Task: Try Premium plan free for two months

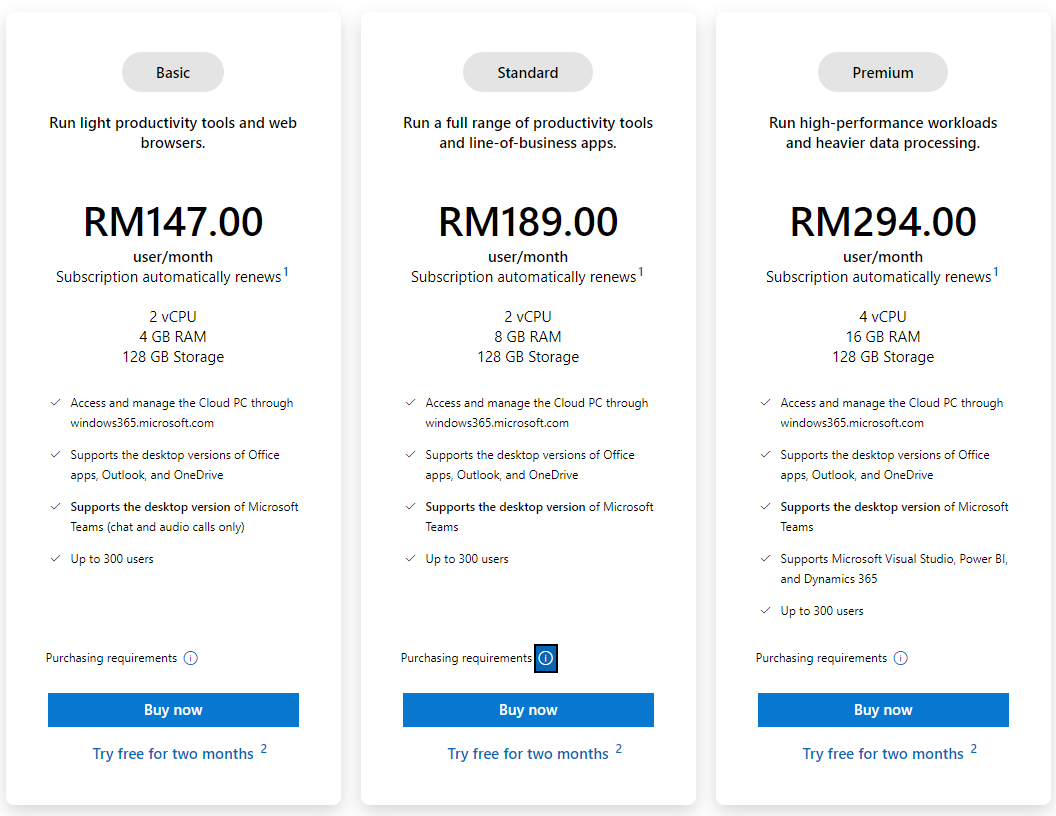Action: pyautogui.click(x=883, y=753)
